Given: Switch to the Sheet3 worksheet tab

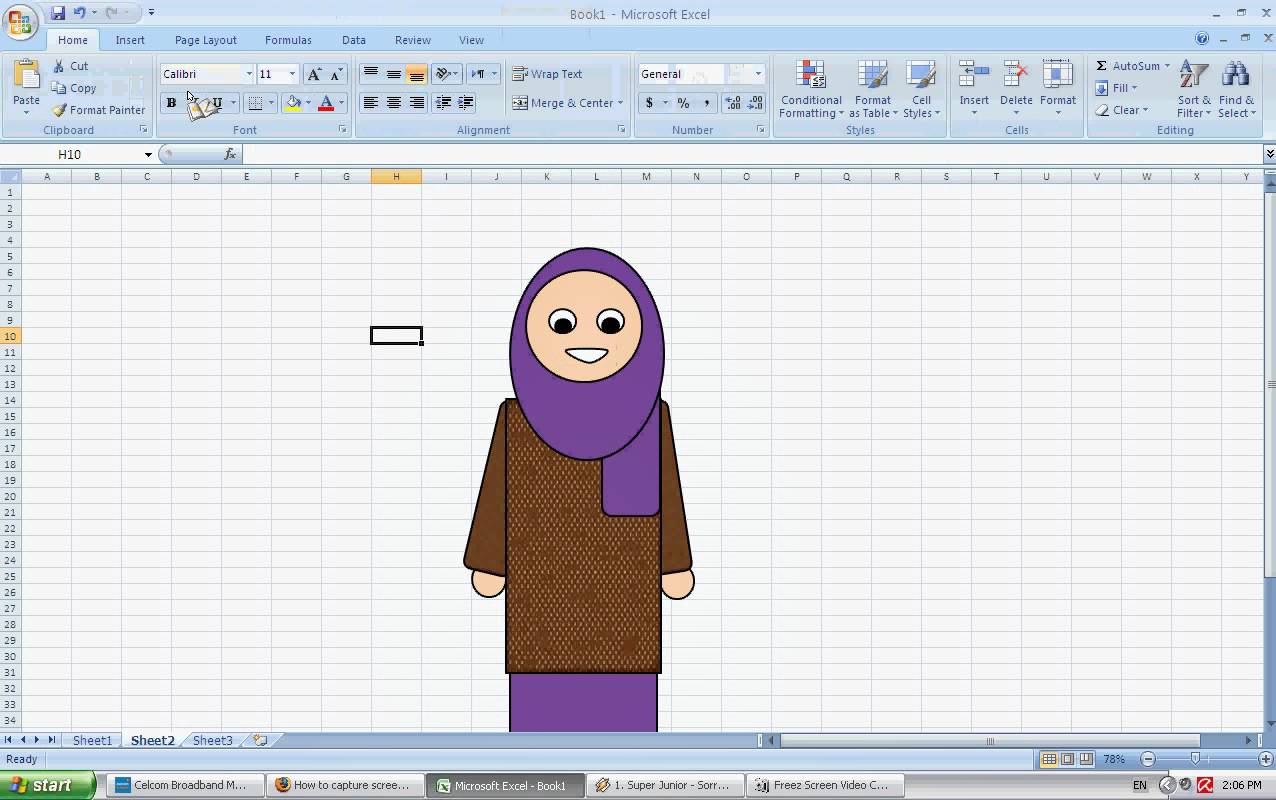Looking at the screenshot, I should coord(211,740).
